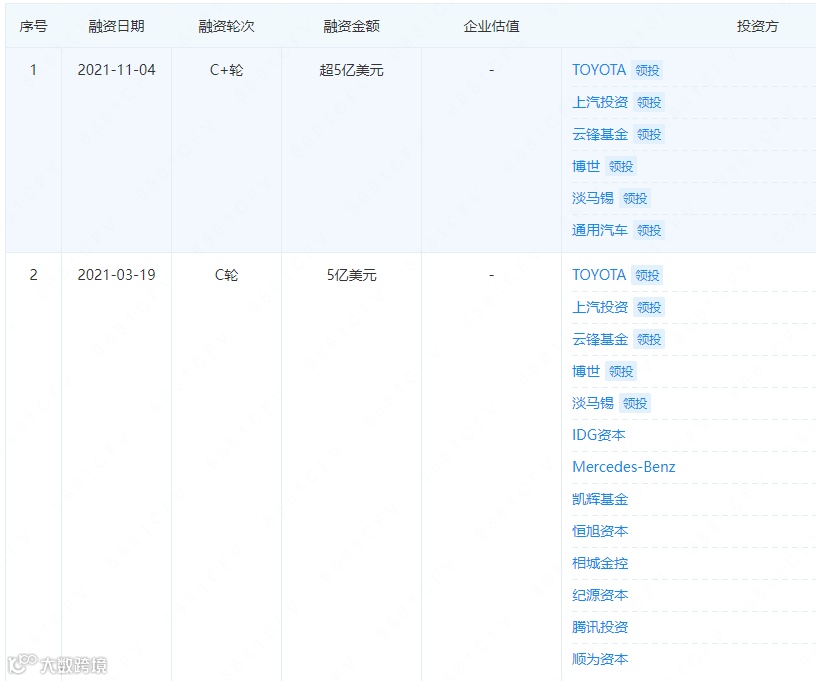Select the date cell 2021-03-19
816x681 pixels.
coord(116,275)
